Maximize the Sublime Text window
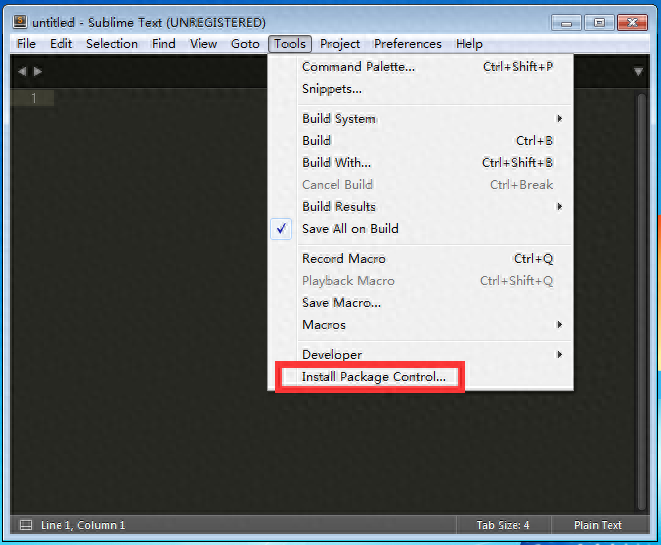The height and width of the screenshot is (545, 661). pyautogui.click(x=599, y=23)
